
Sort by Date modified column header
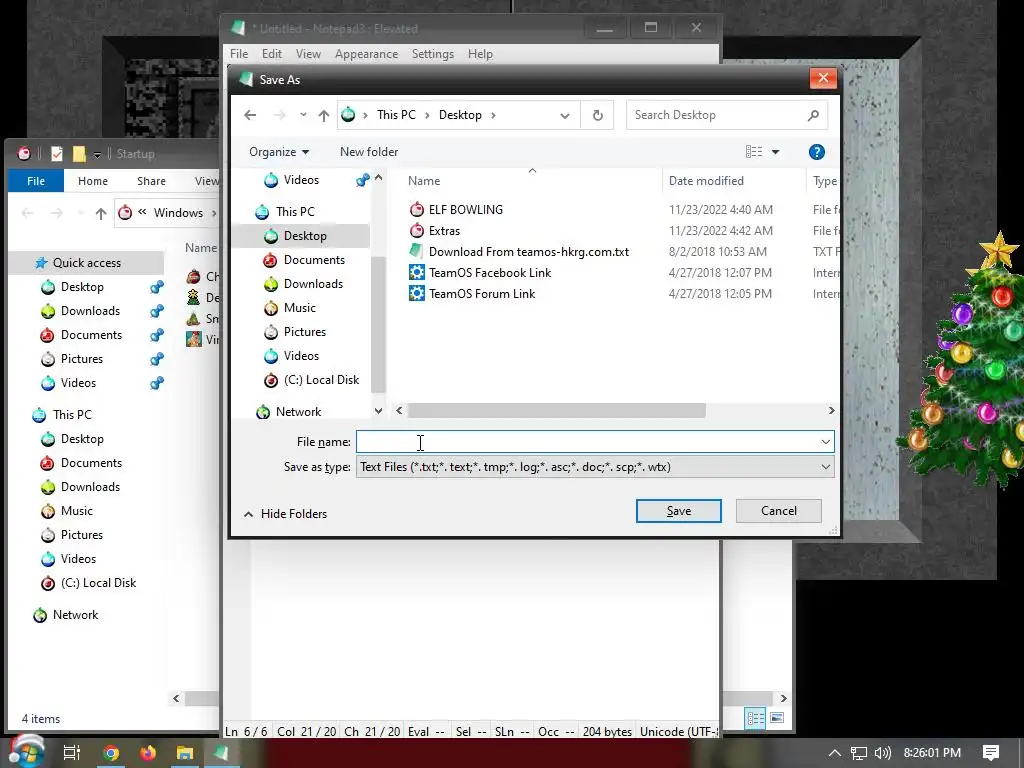tap(706, 181)
